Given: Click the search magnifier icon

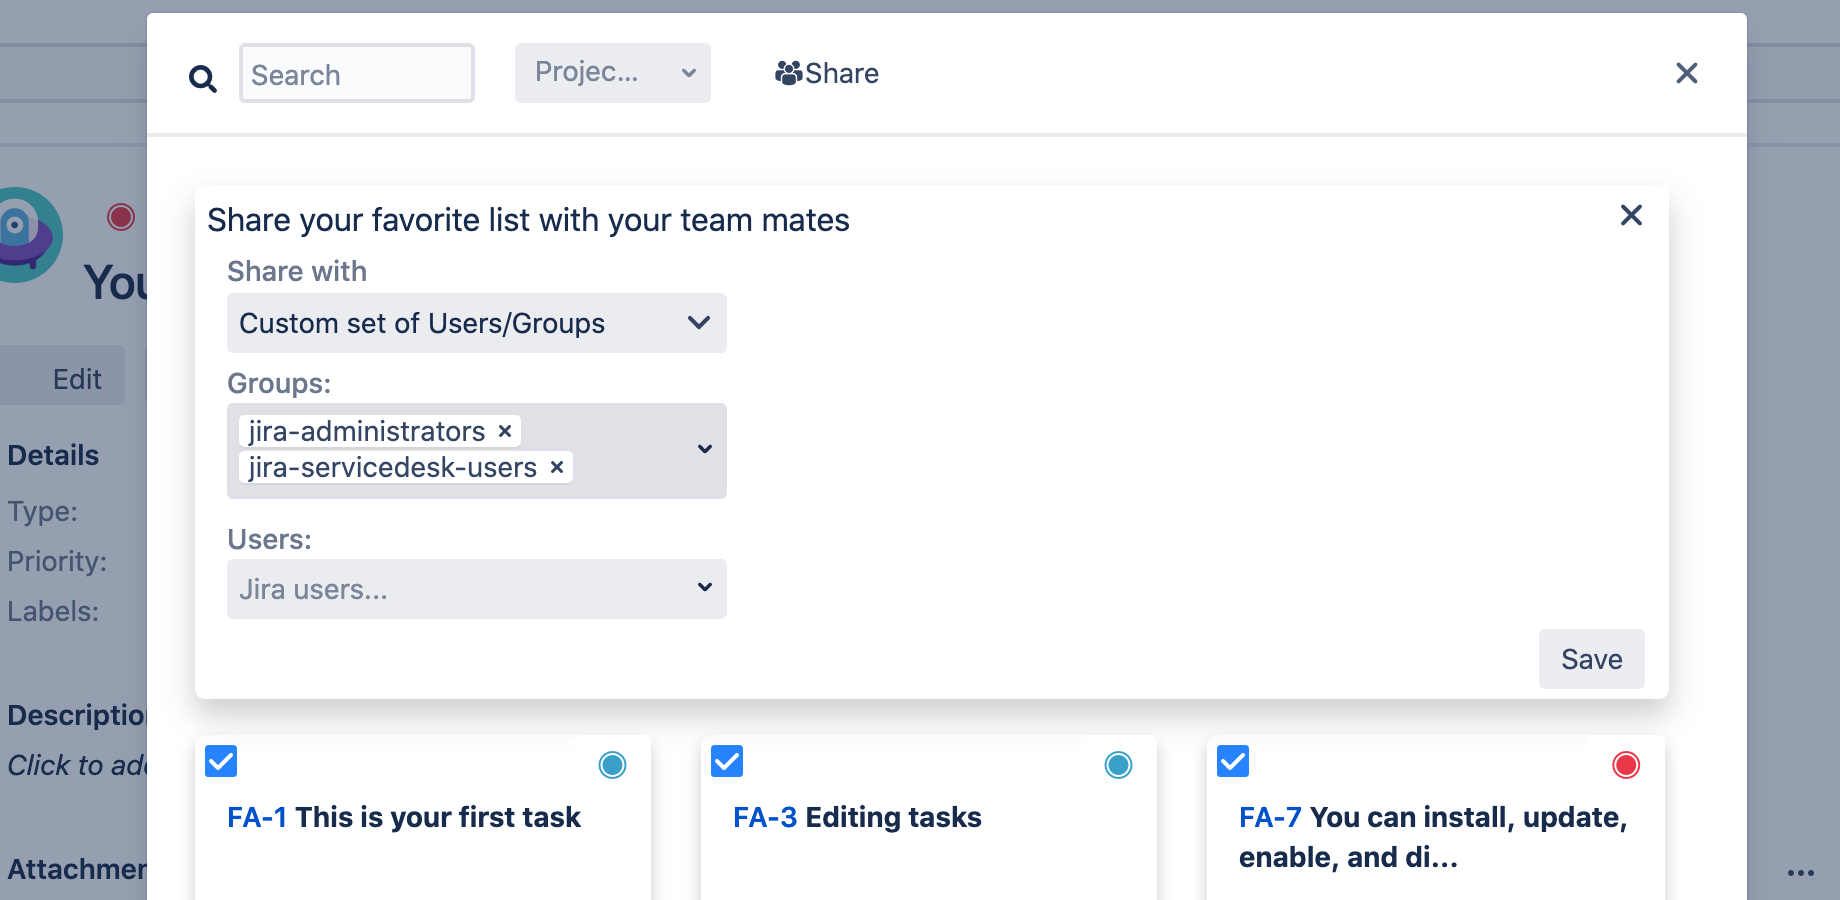Looking at the screenshot, I should 203,78.
